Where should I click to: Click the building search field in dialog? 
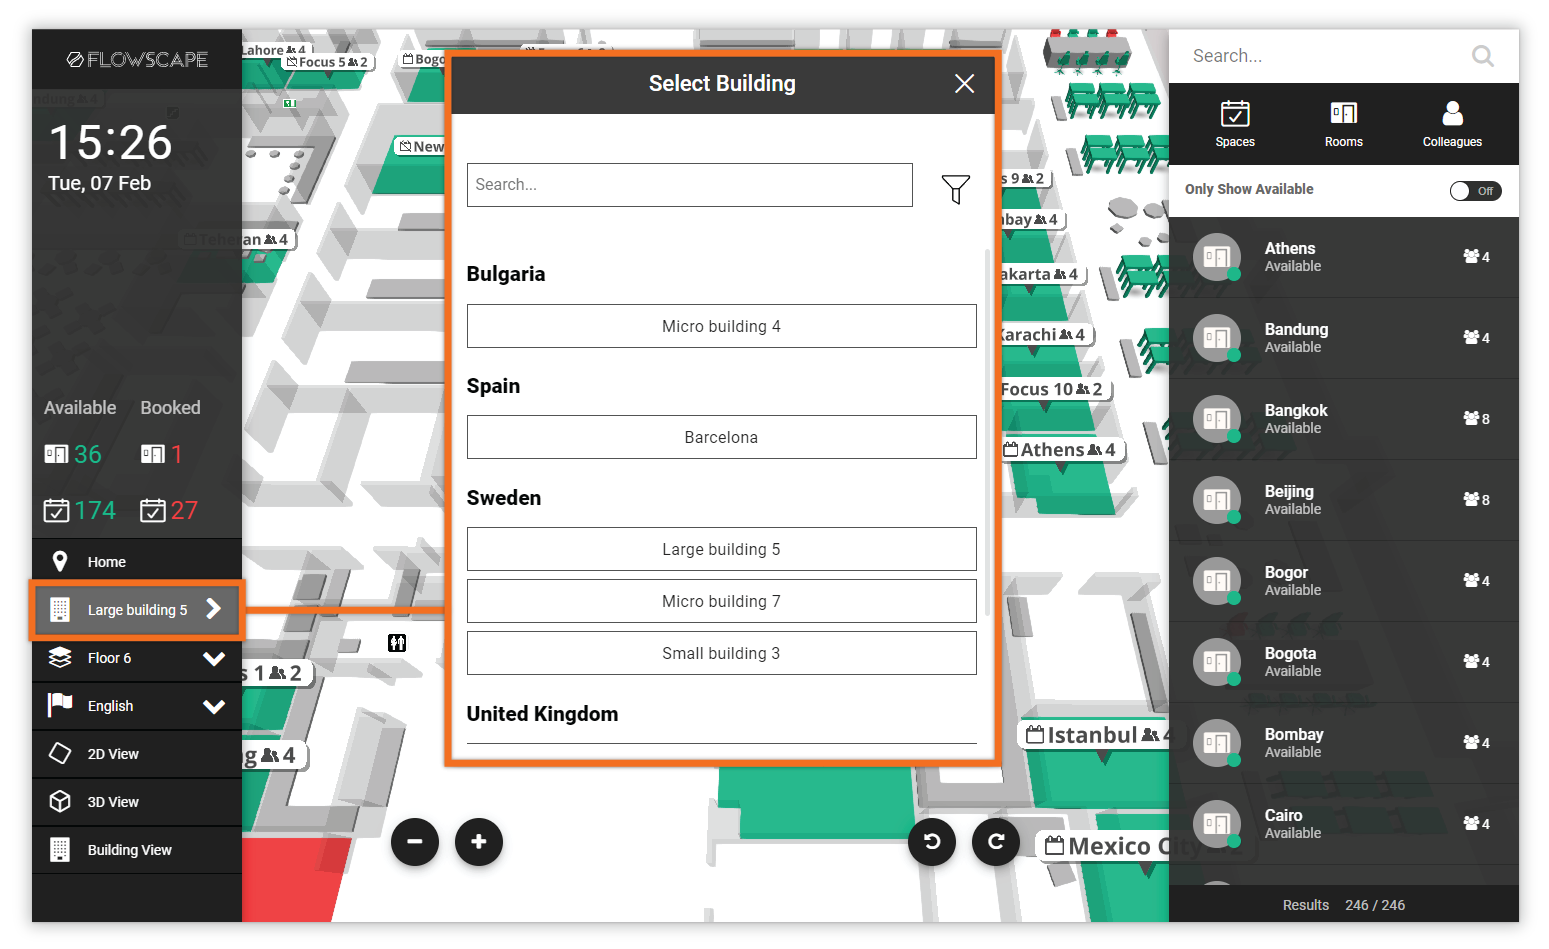point(690,185)
